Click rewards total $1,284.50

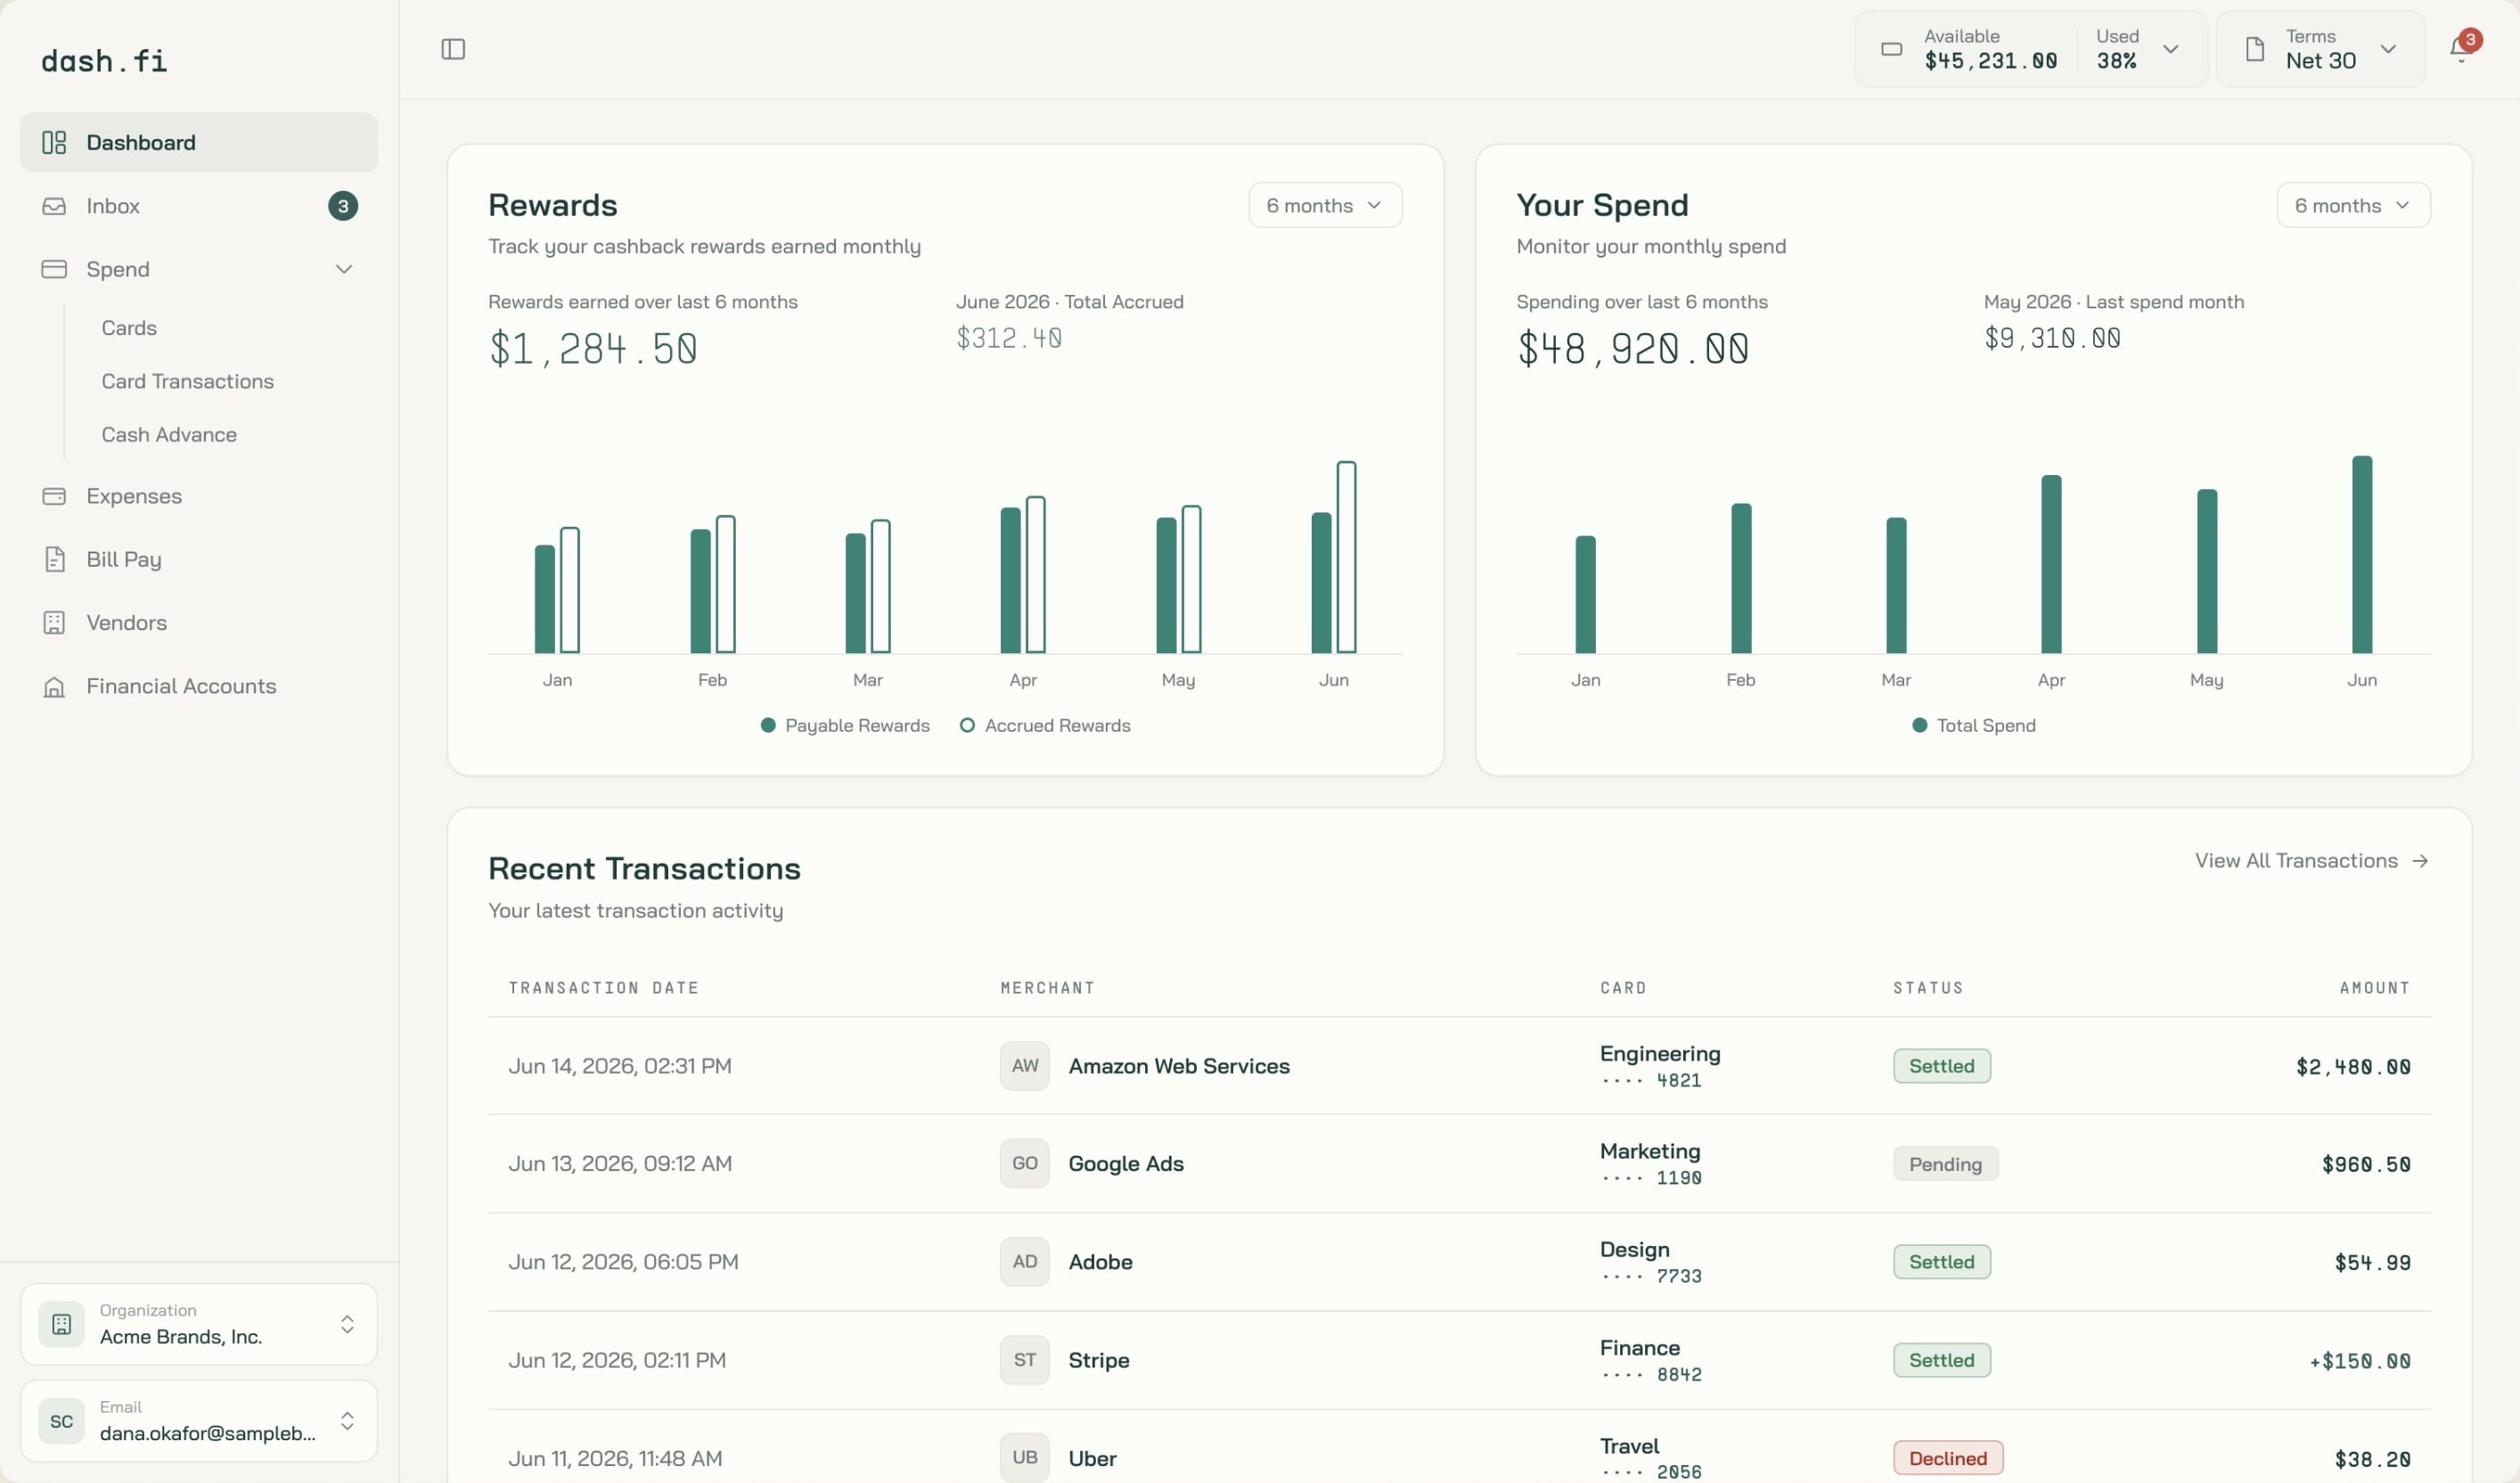click(593, 349)
